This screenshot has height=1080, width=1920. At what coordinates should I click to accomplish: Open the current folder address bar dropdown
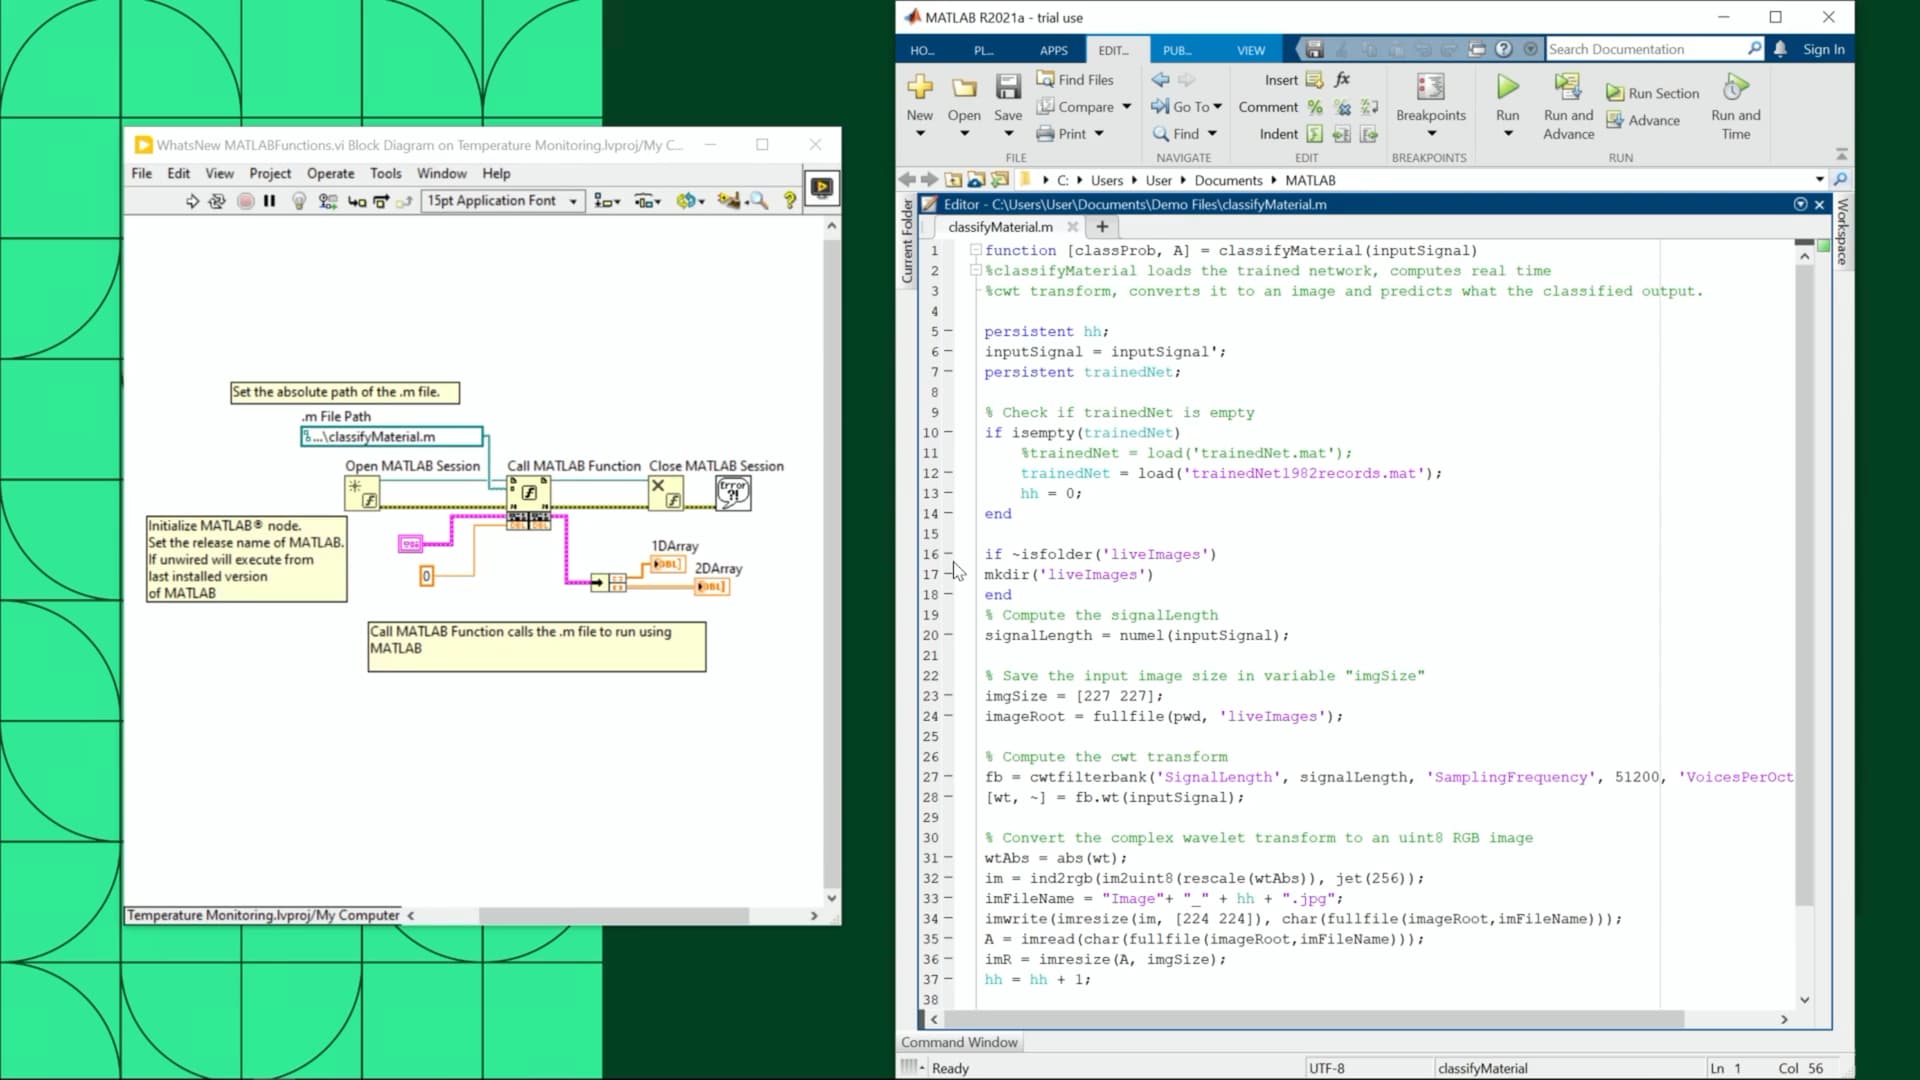pos(1819,180)
